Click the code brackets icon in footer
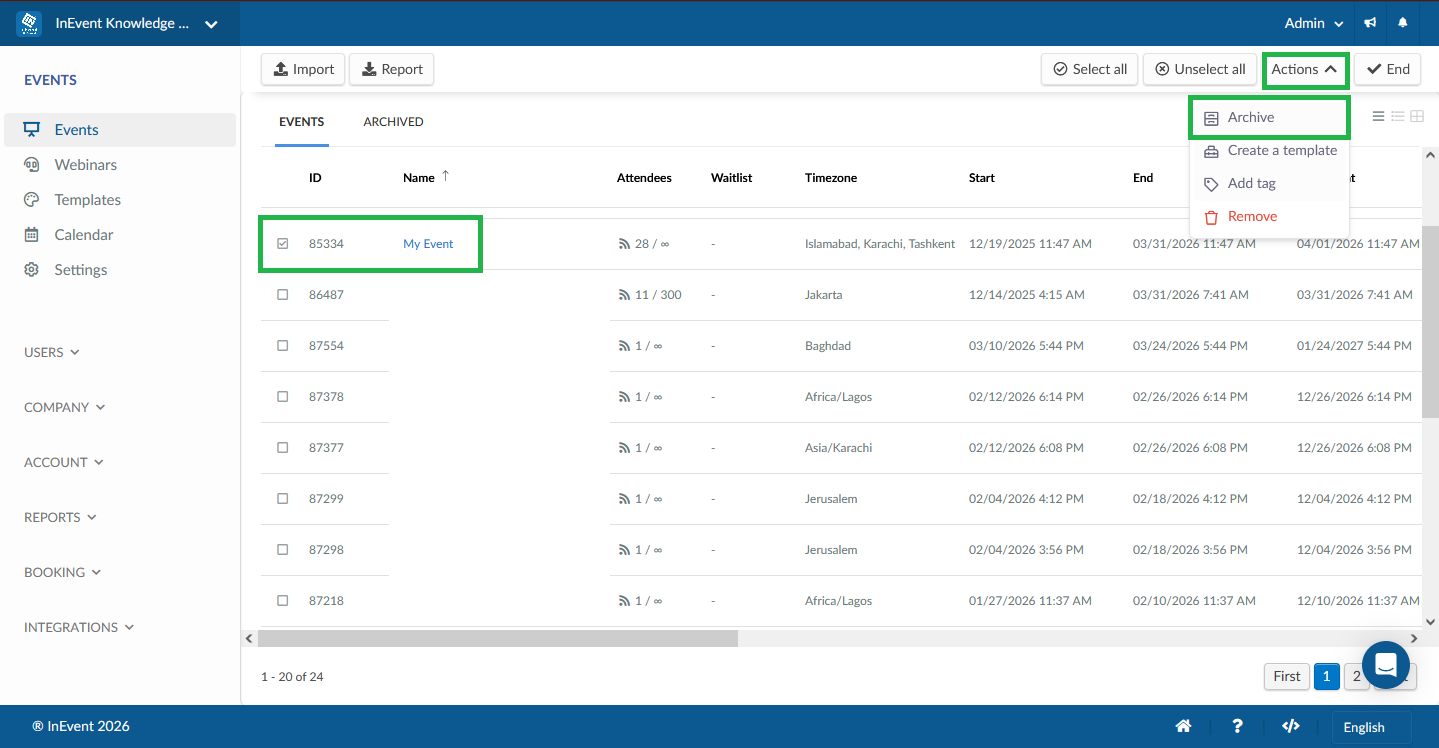This screenshot has width=1439, height=748. [x=1291, y=726]
